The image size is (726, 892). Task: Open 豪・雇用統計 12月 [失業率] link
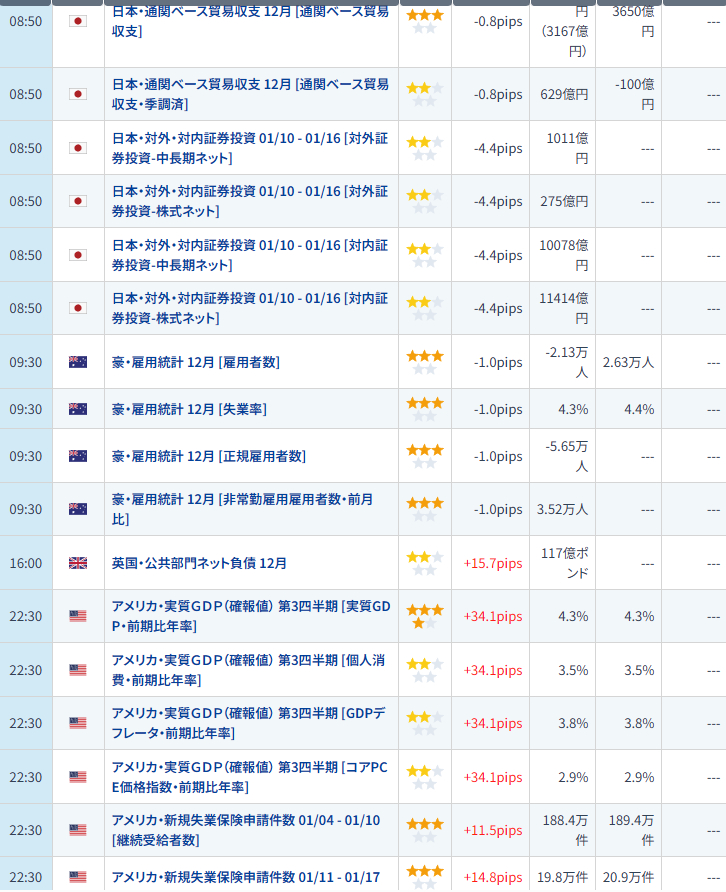189,409
